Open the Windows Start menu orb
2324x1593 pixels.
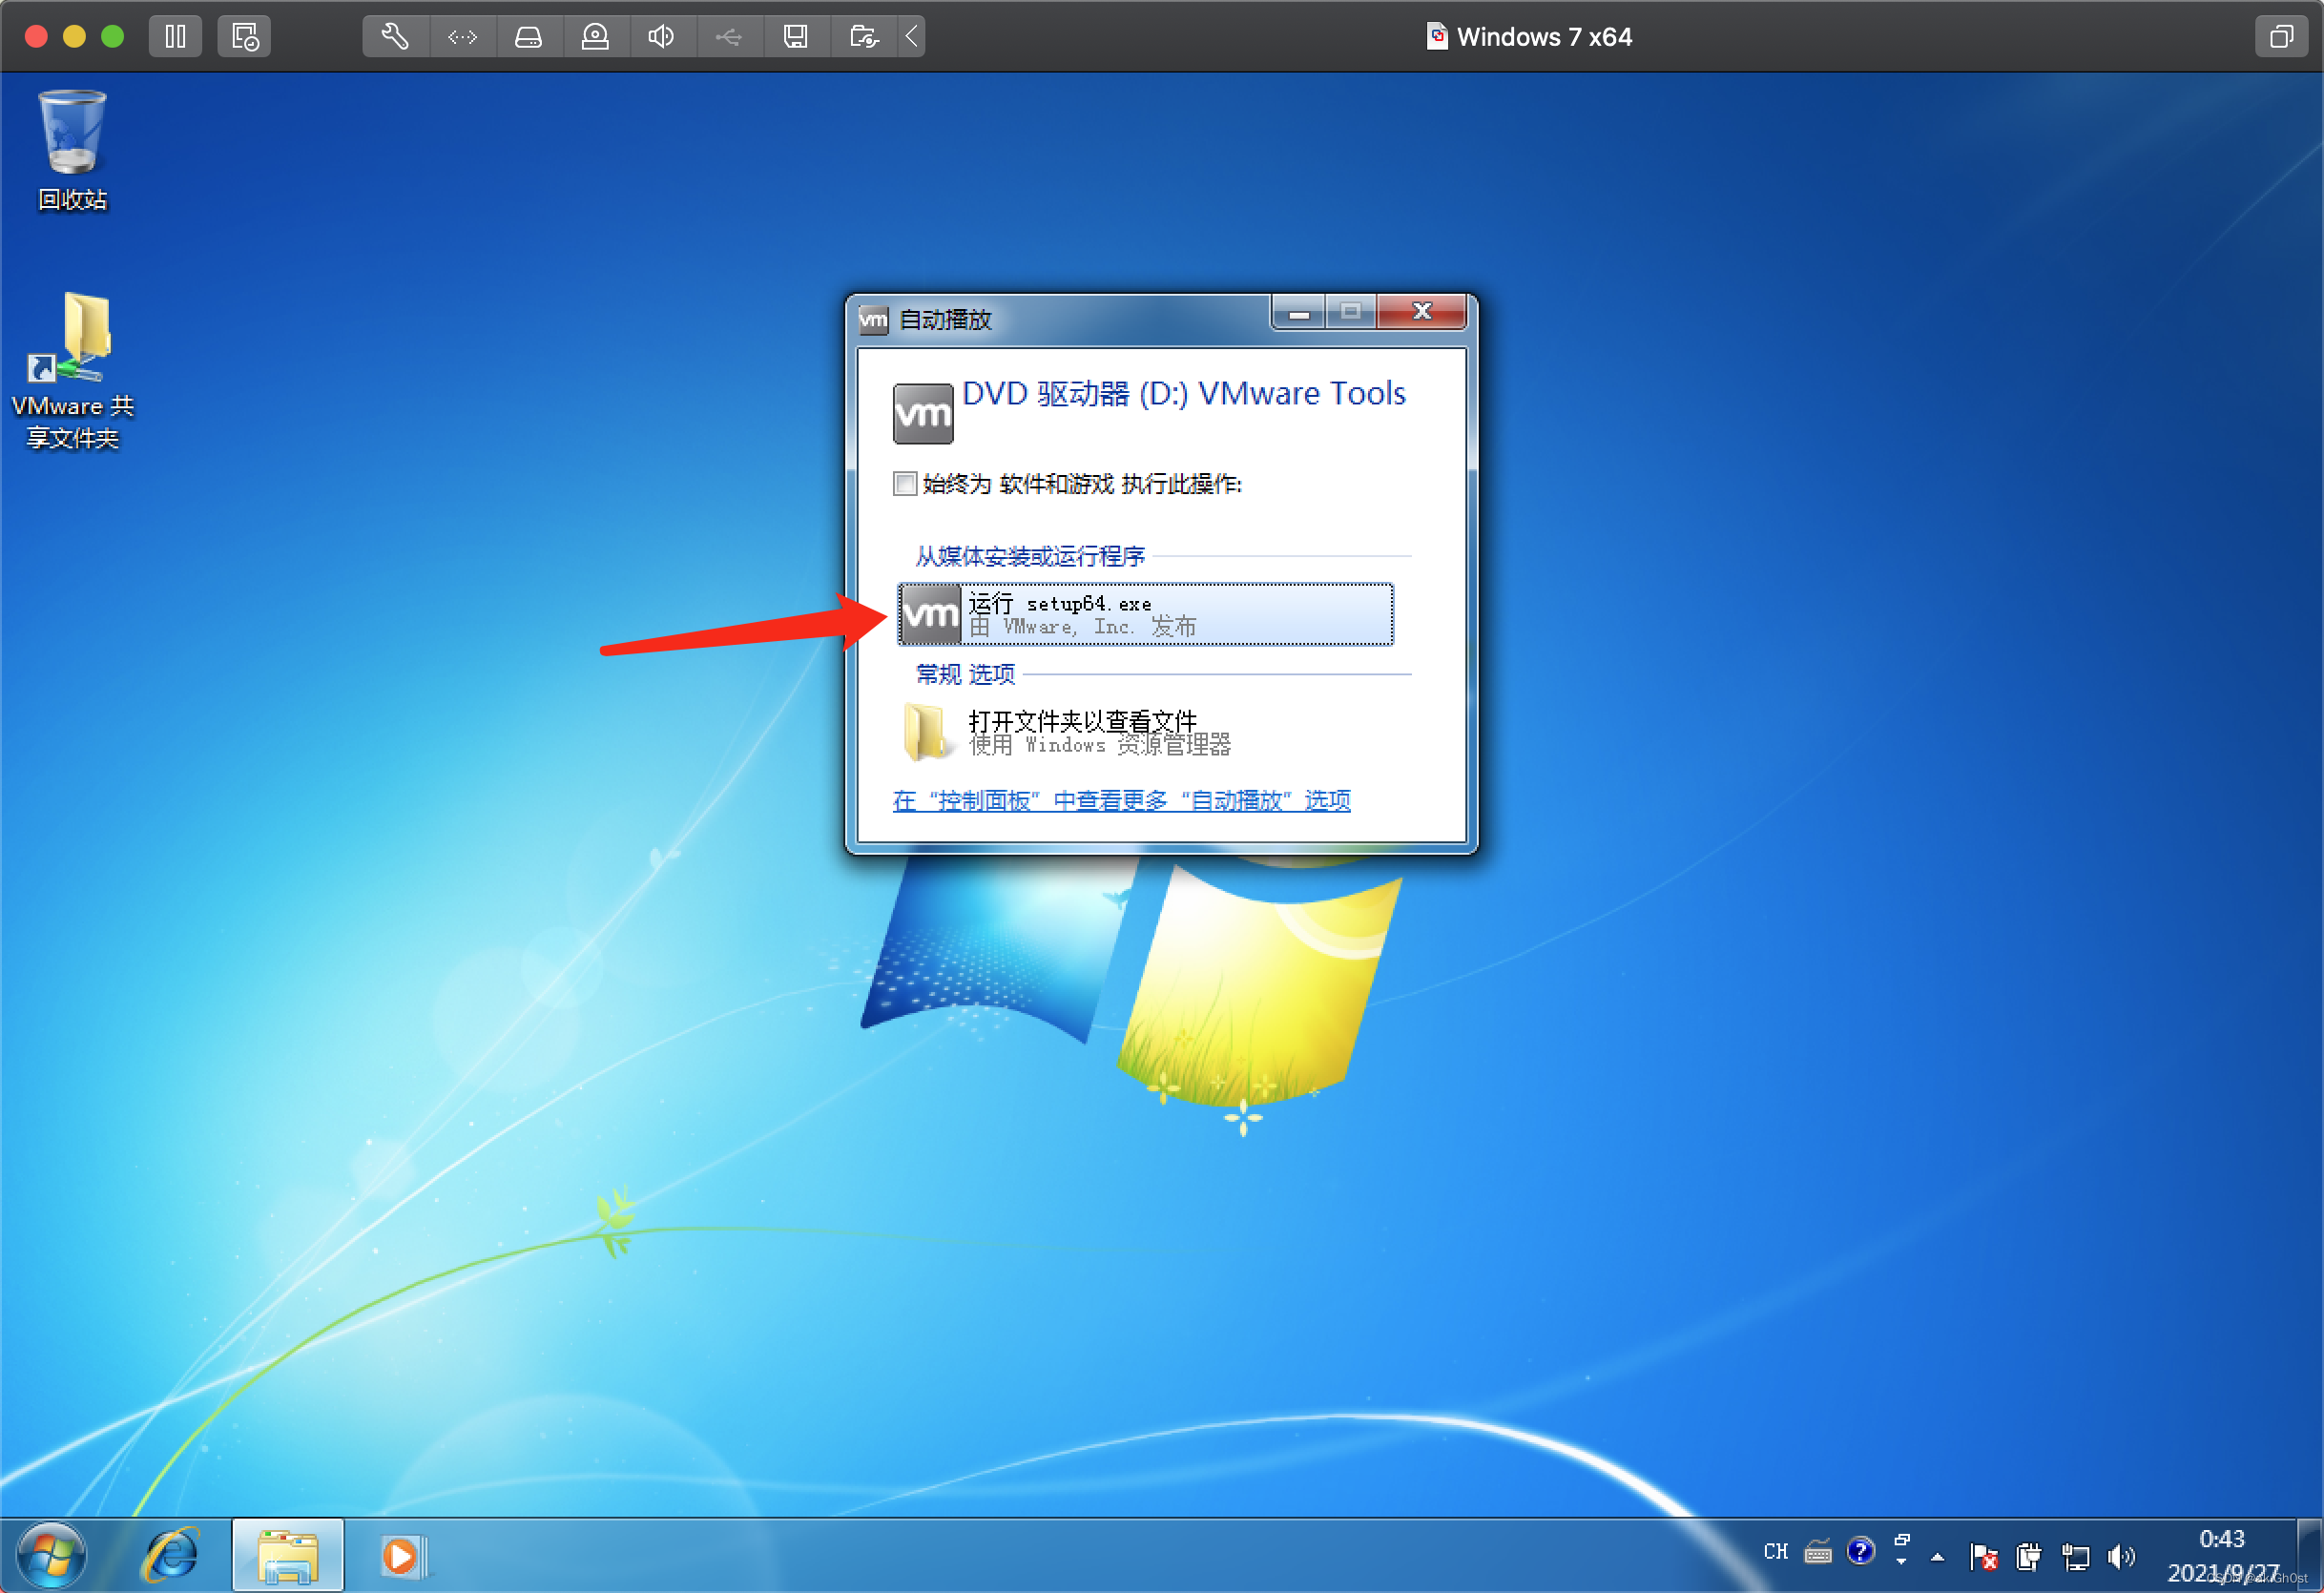(51, 1555)
